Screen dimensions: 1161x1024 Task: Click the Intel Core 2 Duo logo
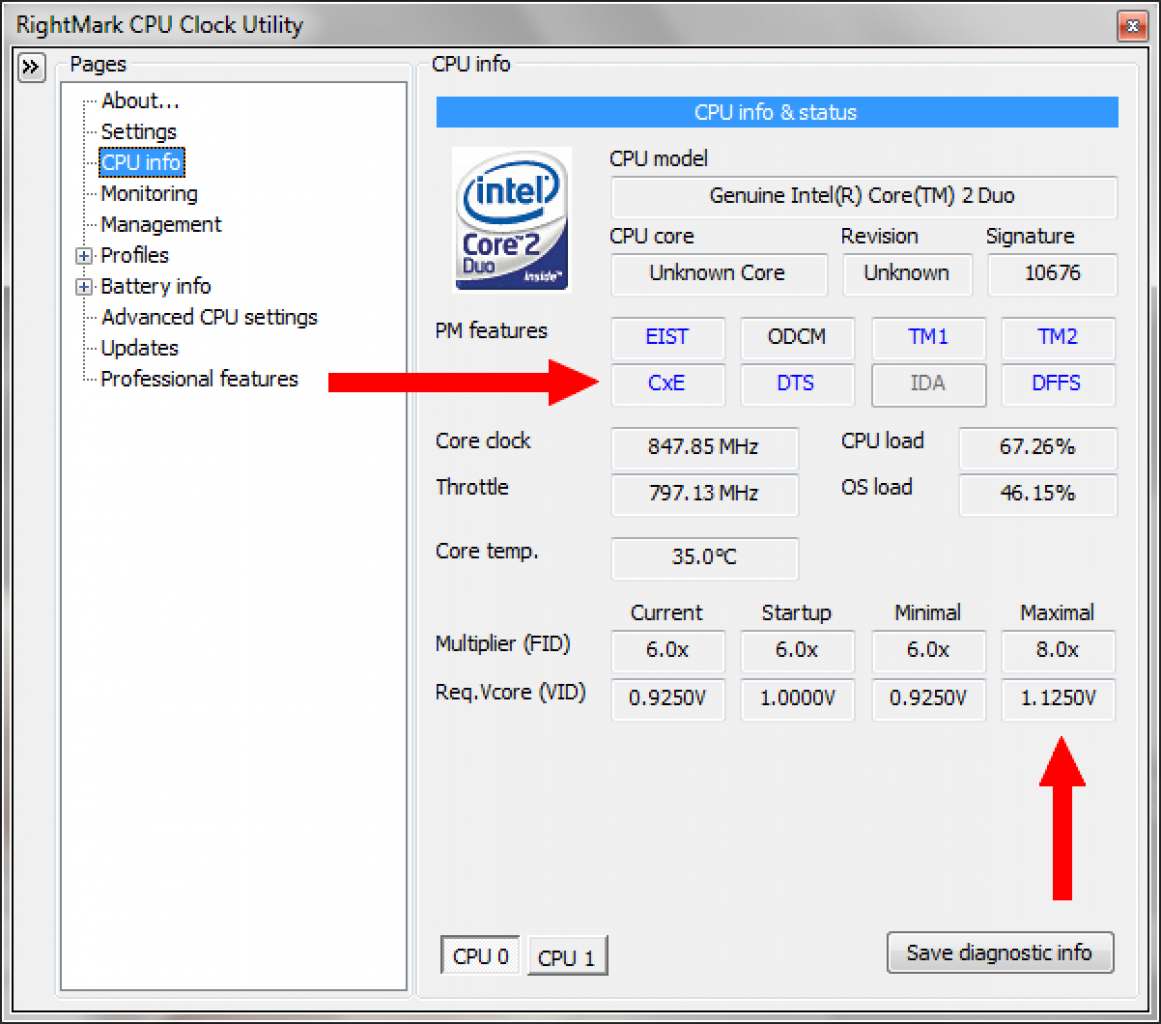(512, 219)
